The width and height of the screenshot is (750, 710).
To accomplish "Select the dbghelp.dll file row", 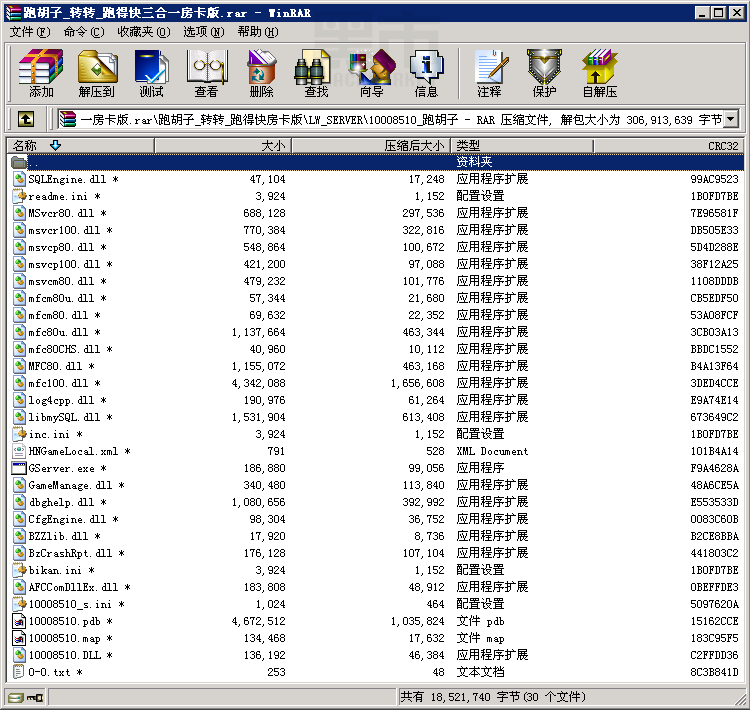I will 375,502.
